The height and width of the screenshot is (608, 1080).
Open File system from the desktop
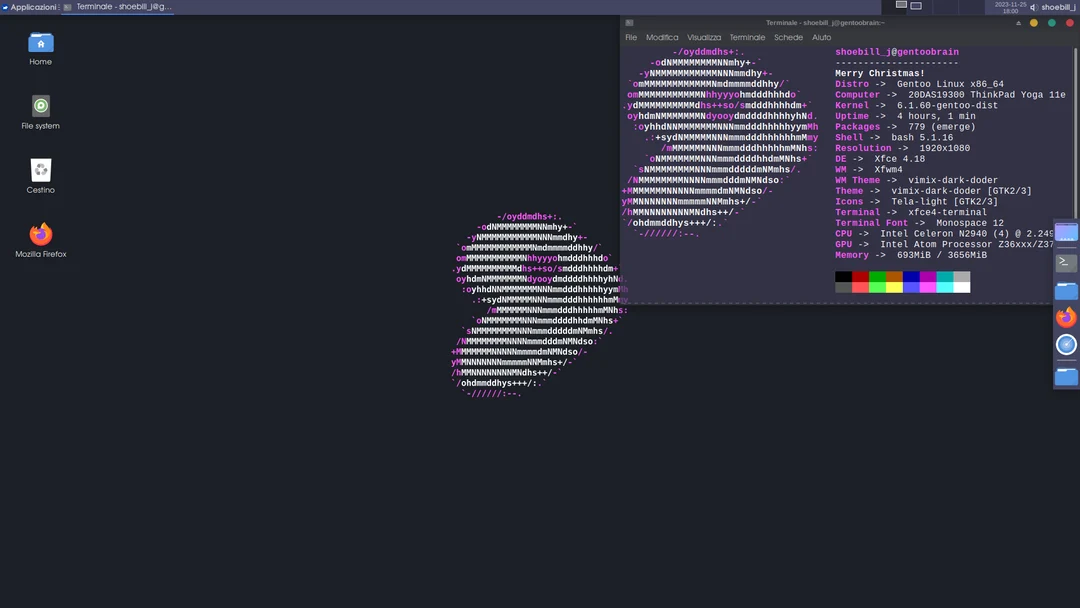click(40, 108)
